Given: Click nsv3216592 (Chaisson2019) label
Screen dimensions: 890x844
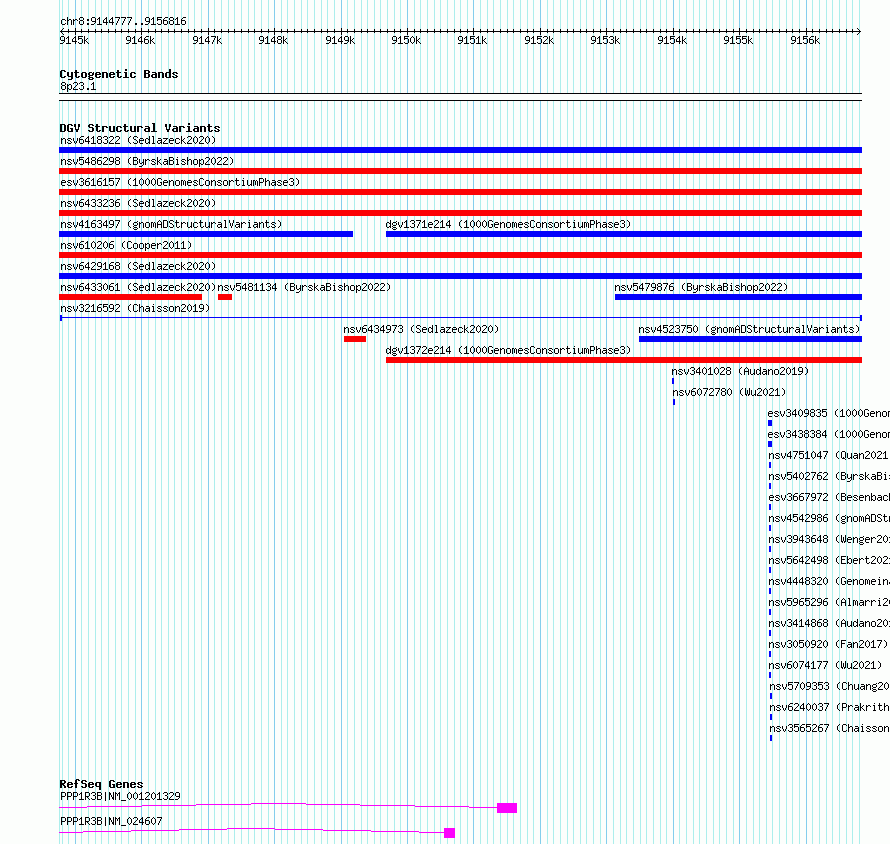Looking at the screenshot, I should [135, 308].
